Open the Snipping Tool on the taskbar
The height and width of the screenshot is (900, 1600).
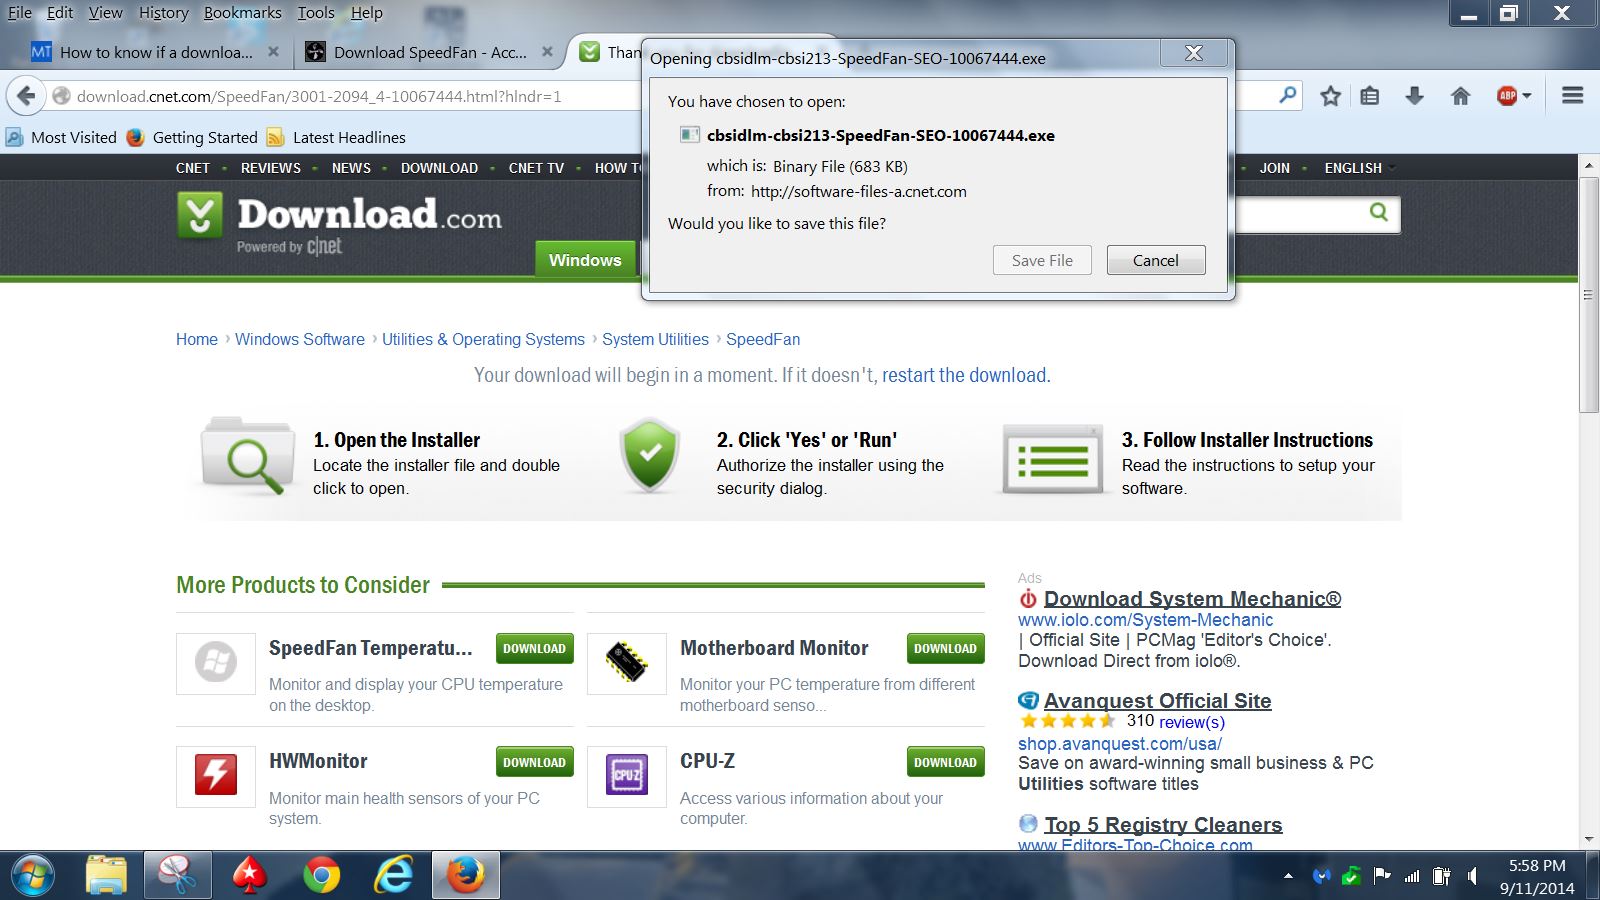point(178,876)
